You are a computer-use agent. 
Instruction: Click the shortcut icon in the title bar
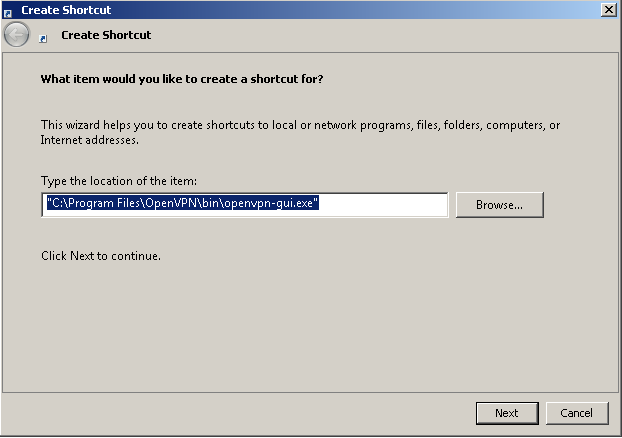coord(8,13)
